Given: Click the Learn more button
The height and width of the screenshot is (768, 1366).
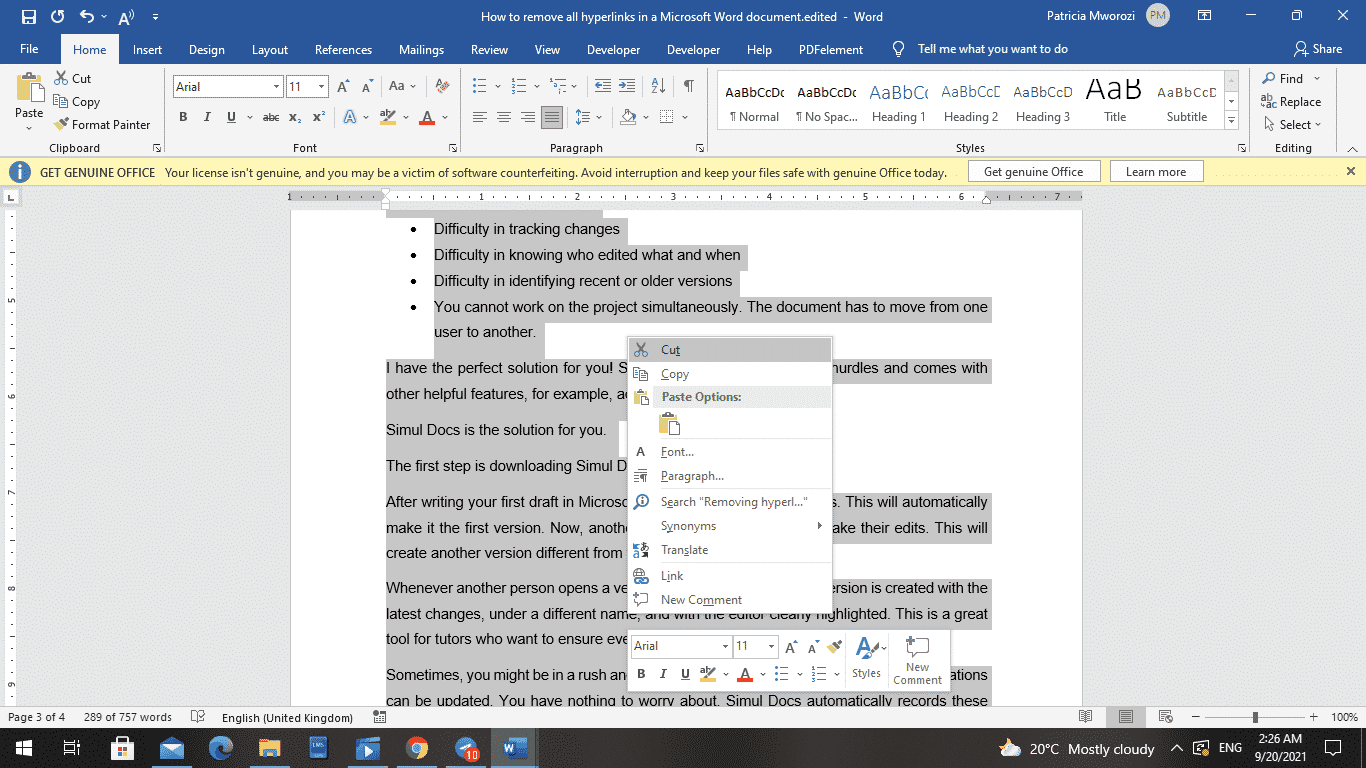Looking at the screenshot, I should point(1156,170).
